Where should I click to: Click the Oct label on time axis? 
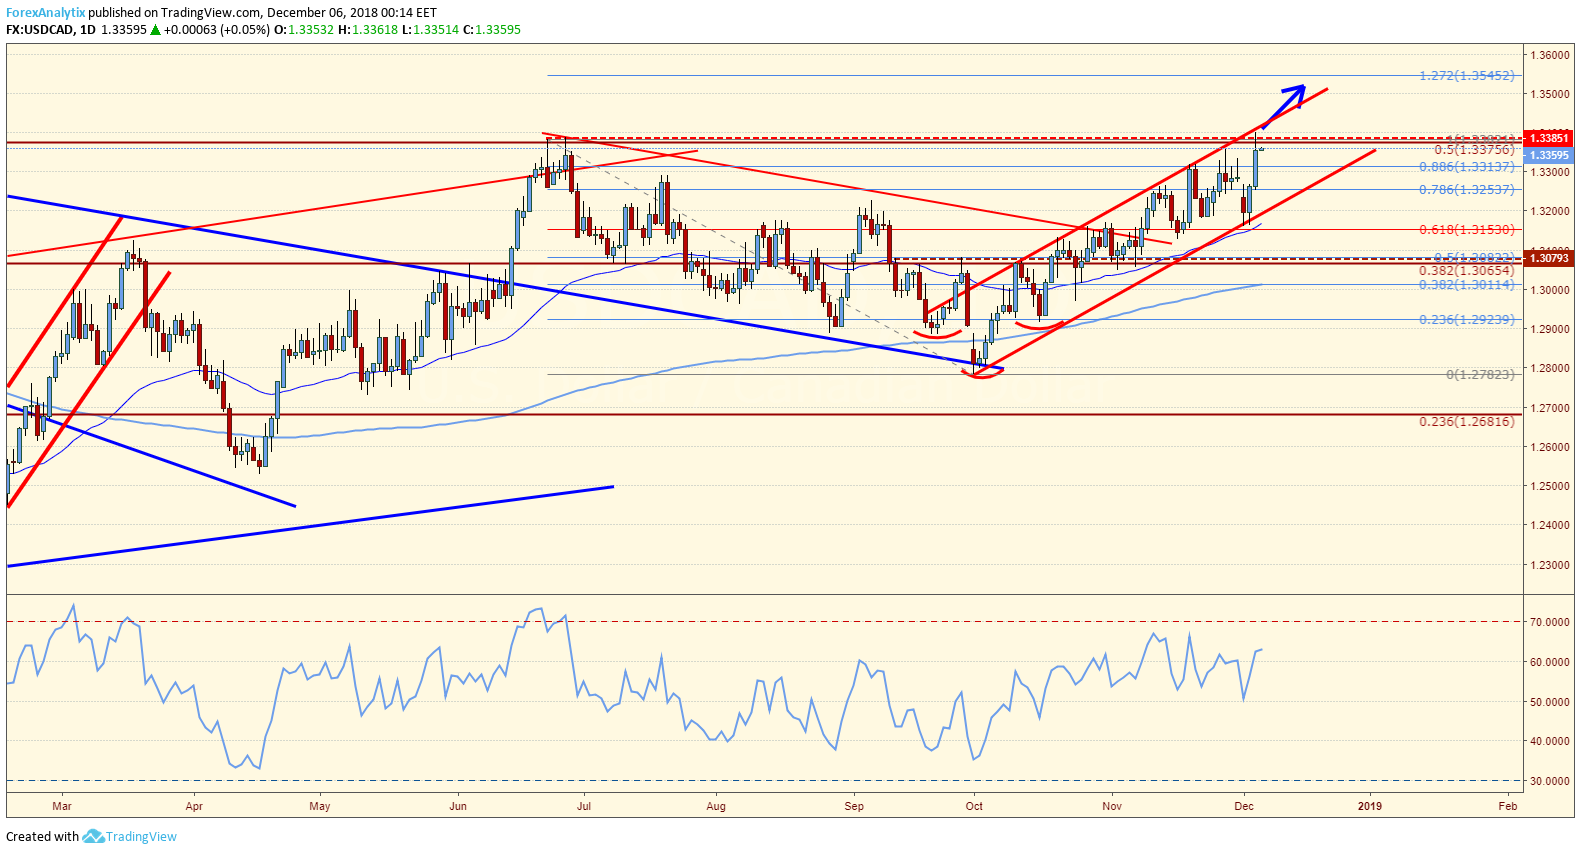[x=974, y=806]
